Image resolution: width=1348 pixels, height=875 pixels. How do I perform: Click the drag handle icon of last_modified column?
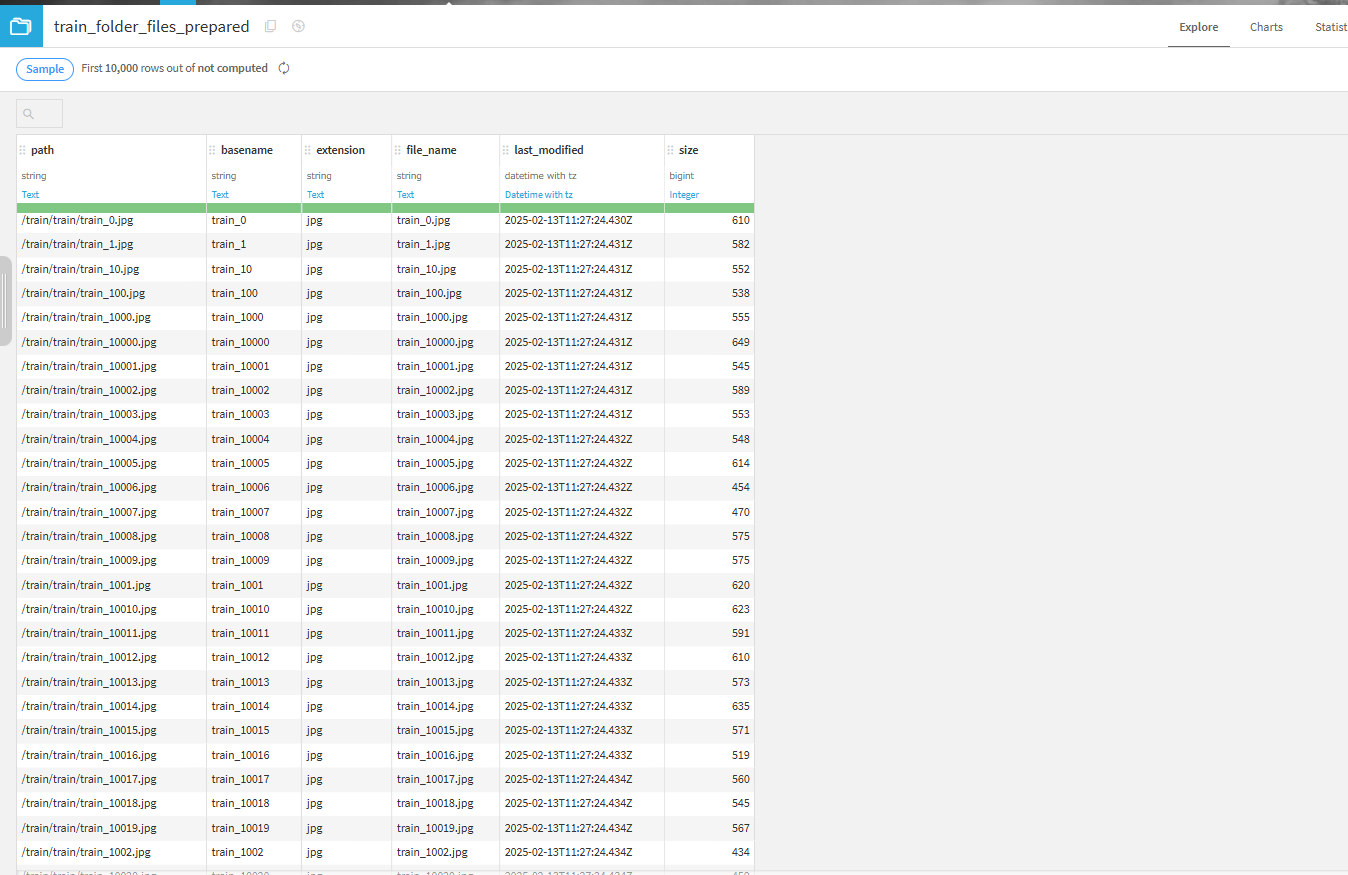(x=505, y=150)
